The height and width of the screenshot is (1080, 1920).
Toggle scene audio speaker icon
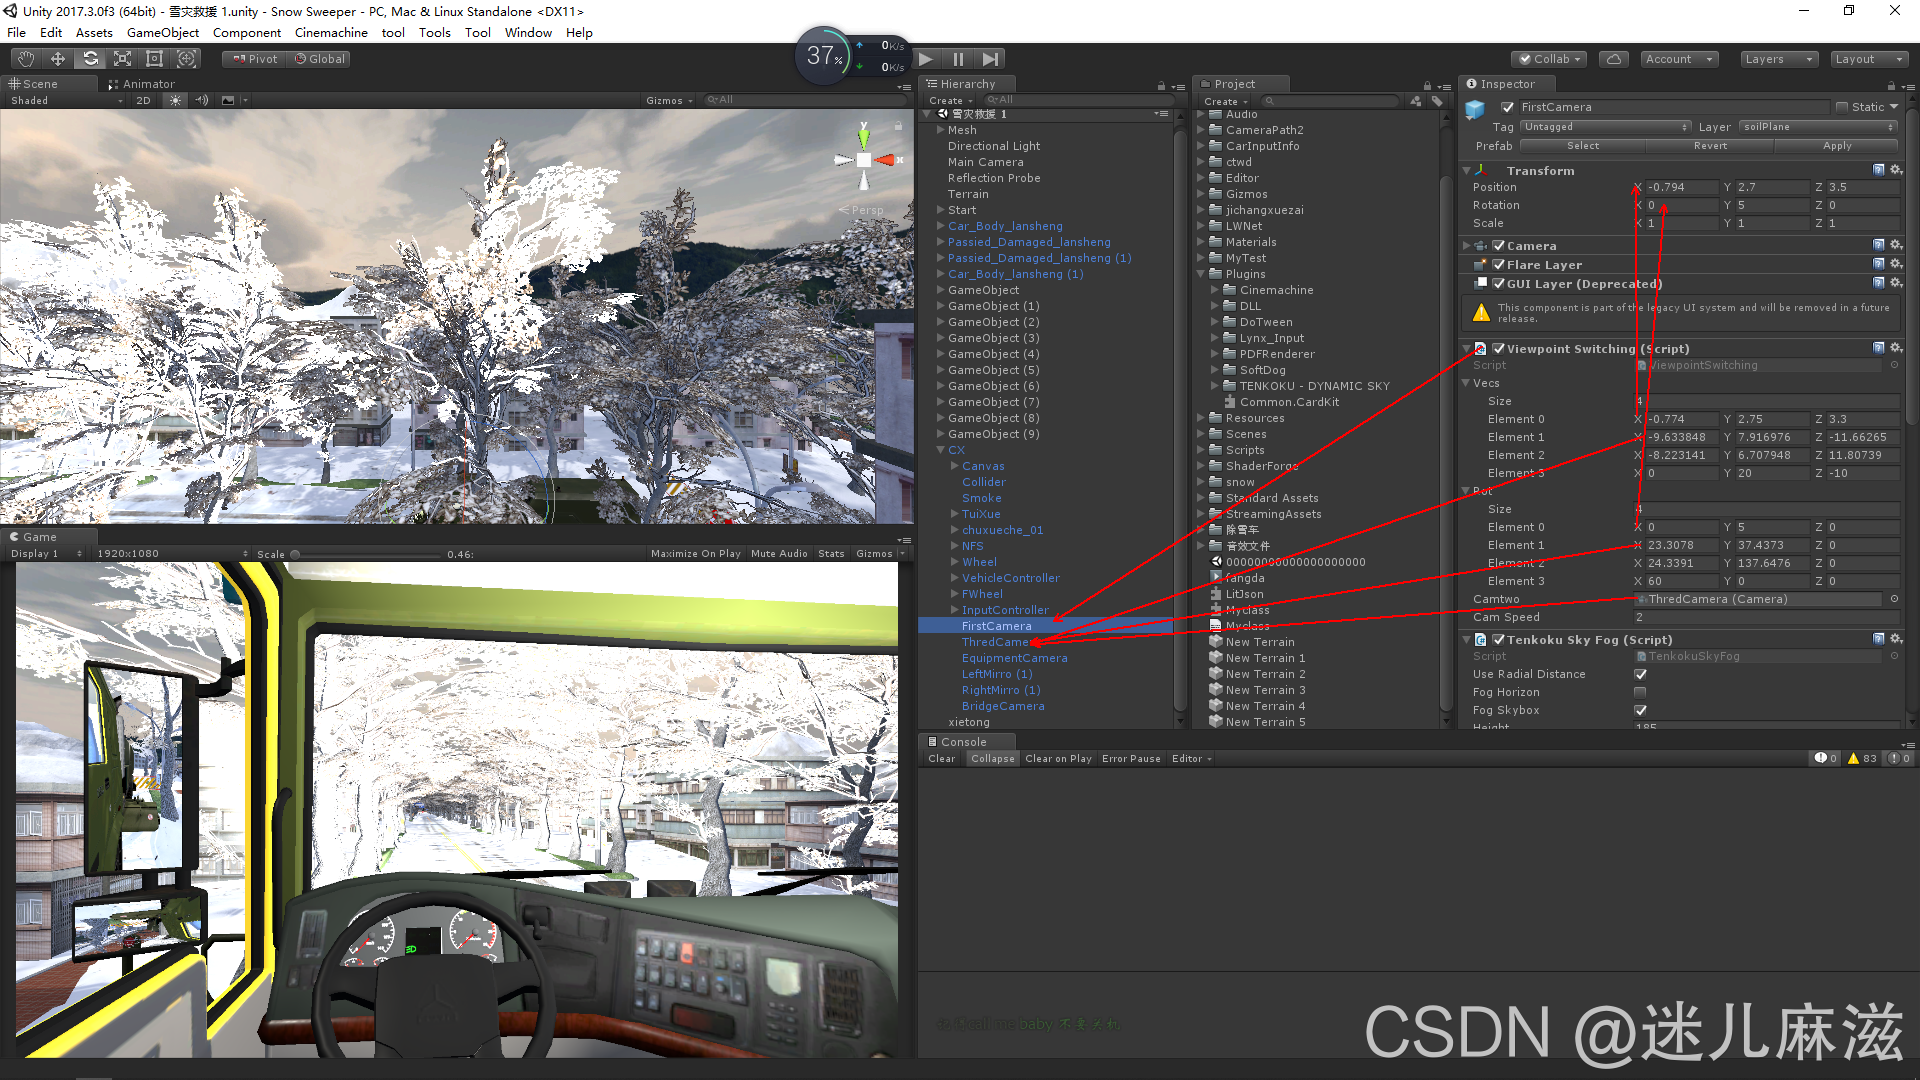tap(202, 100)
